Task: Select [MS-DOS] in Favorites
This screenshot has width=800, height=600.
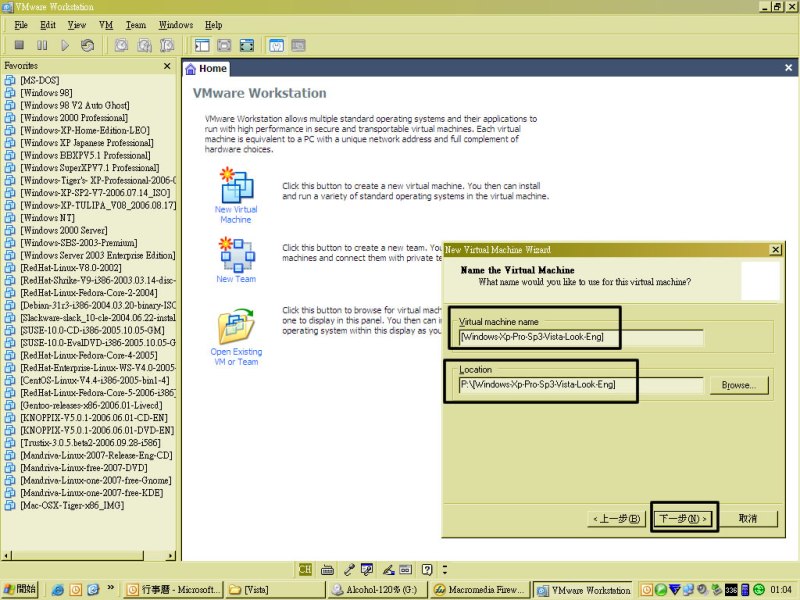Action: click(x=40, y=80)
